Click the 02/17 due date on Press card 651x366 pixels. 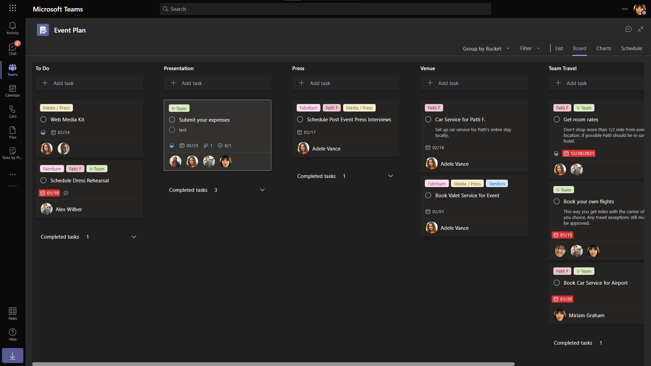tap(306, 132)
